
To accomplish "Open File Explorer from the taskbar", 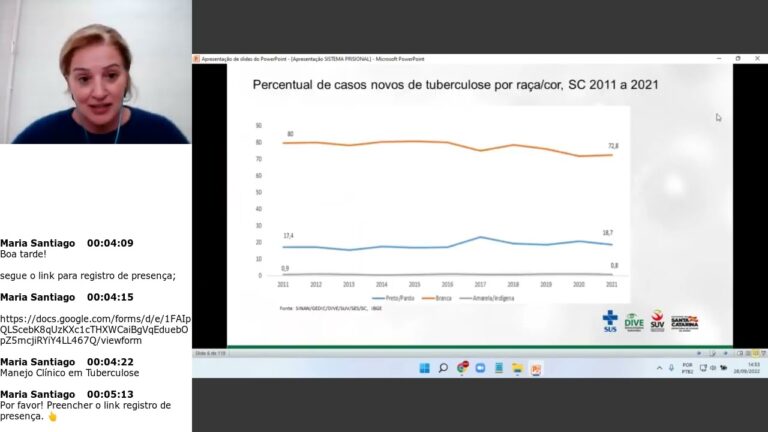I will tap(517, 368).
